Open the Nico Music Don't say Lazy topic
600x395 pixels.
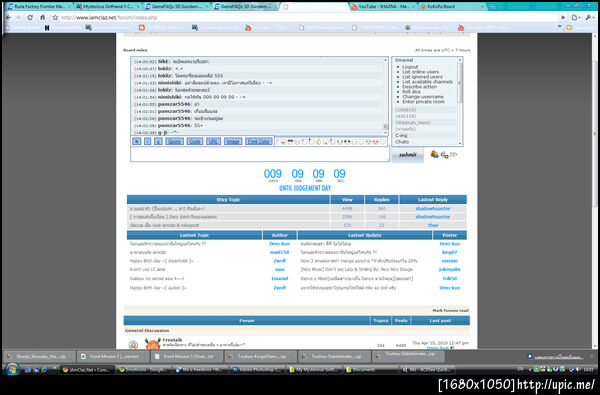[357, 269]
